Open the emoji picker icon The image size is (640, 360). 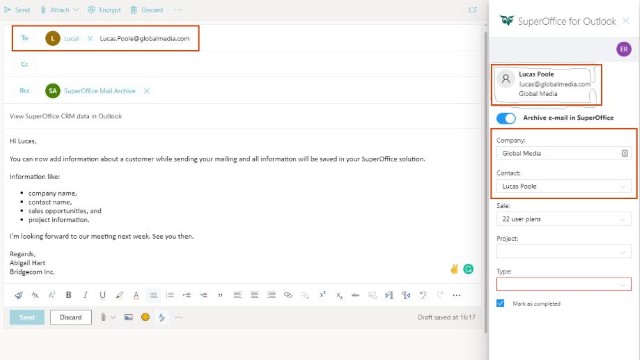tap(145, 317)
